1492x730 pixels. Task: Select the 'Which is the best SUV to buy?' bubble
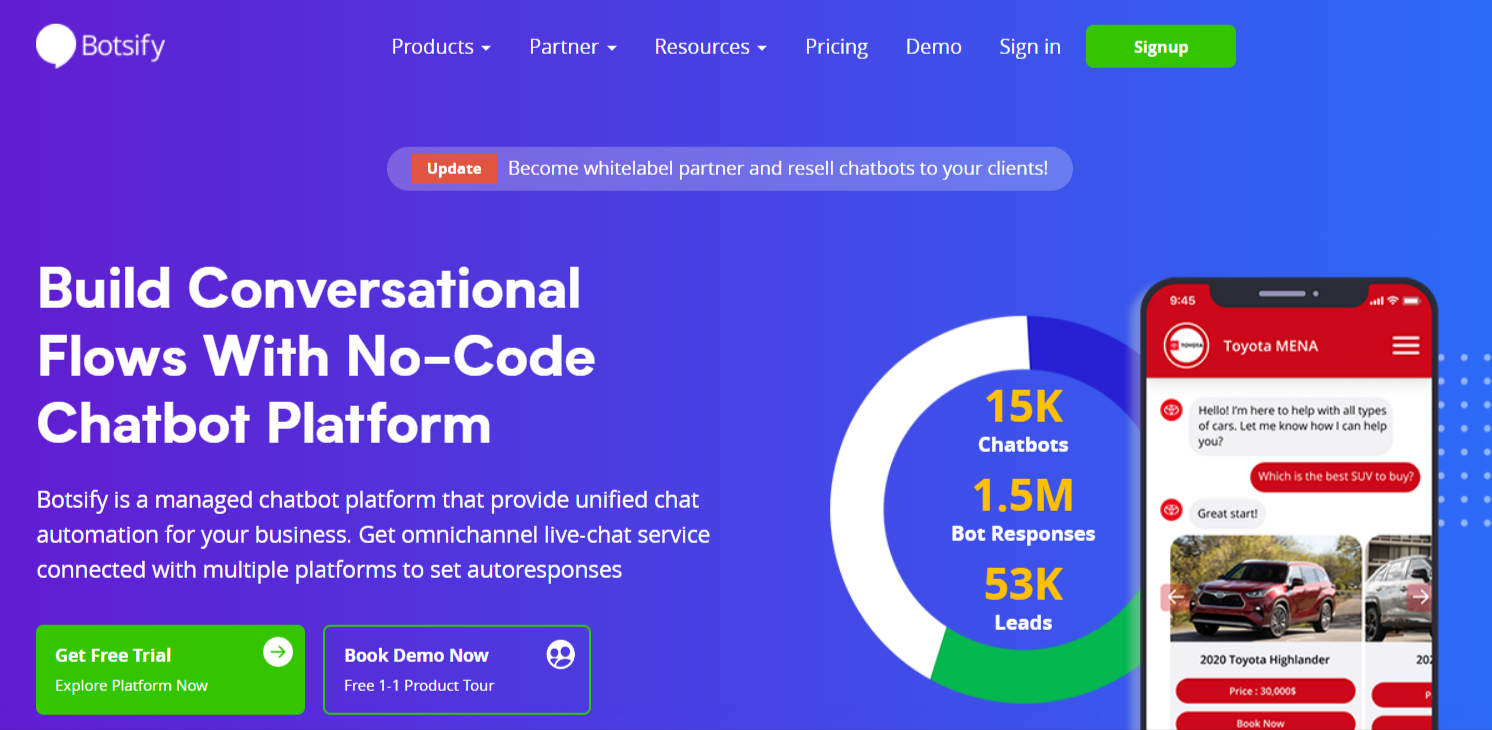click(x=1335, y=477)
